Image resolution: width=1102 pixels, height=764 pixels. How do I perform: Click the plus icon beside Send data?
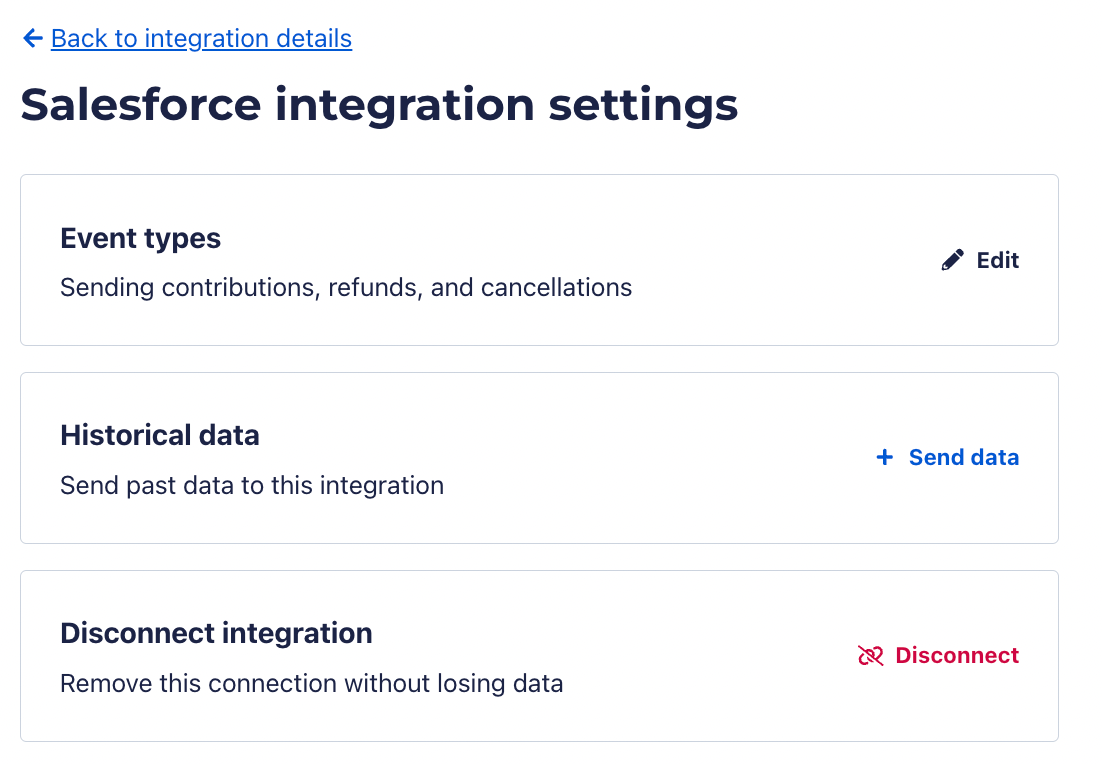point(885,458)
